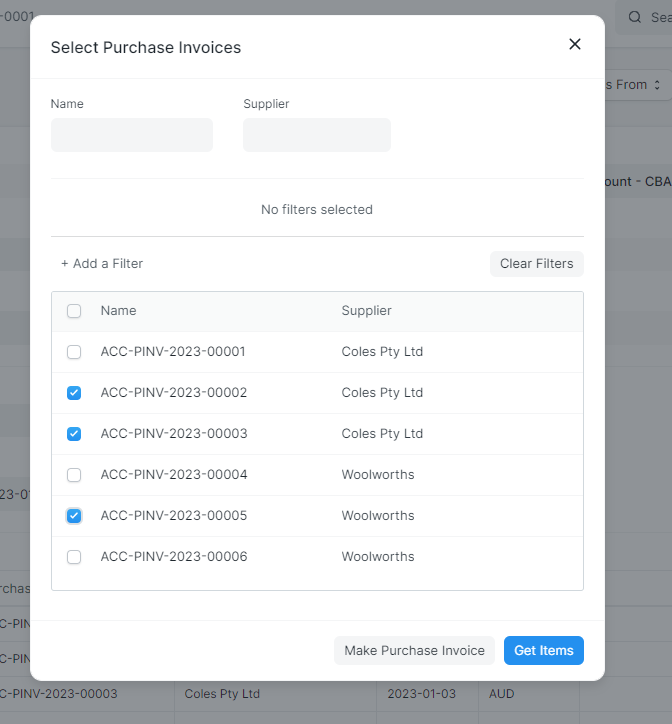Uncheck the ACC-PINV-2023-00002 checkbox

click(74, 393)
